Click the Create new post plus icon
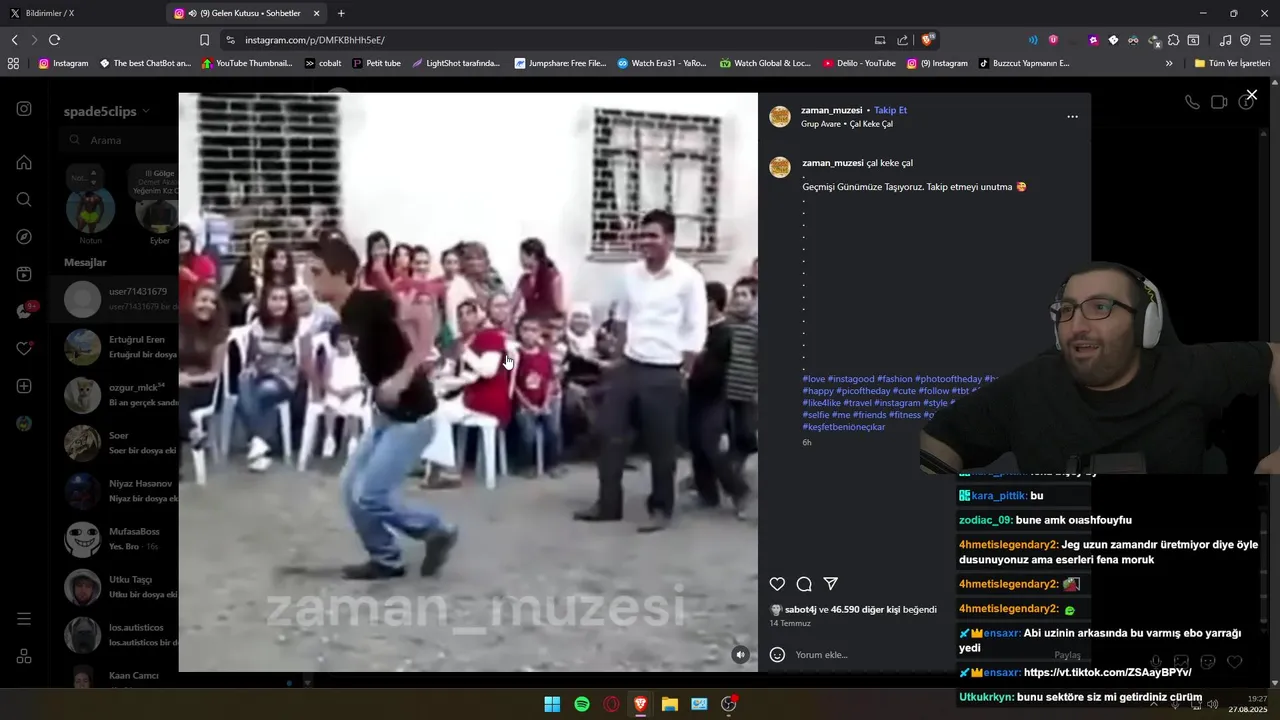The height and width of the screenshot is (720, 1280). click(x=24, y=386)
